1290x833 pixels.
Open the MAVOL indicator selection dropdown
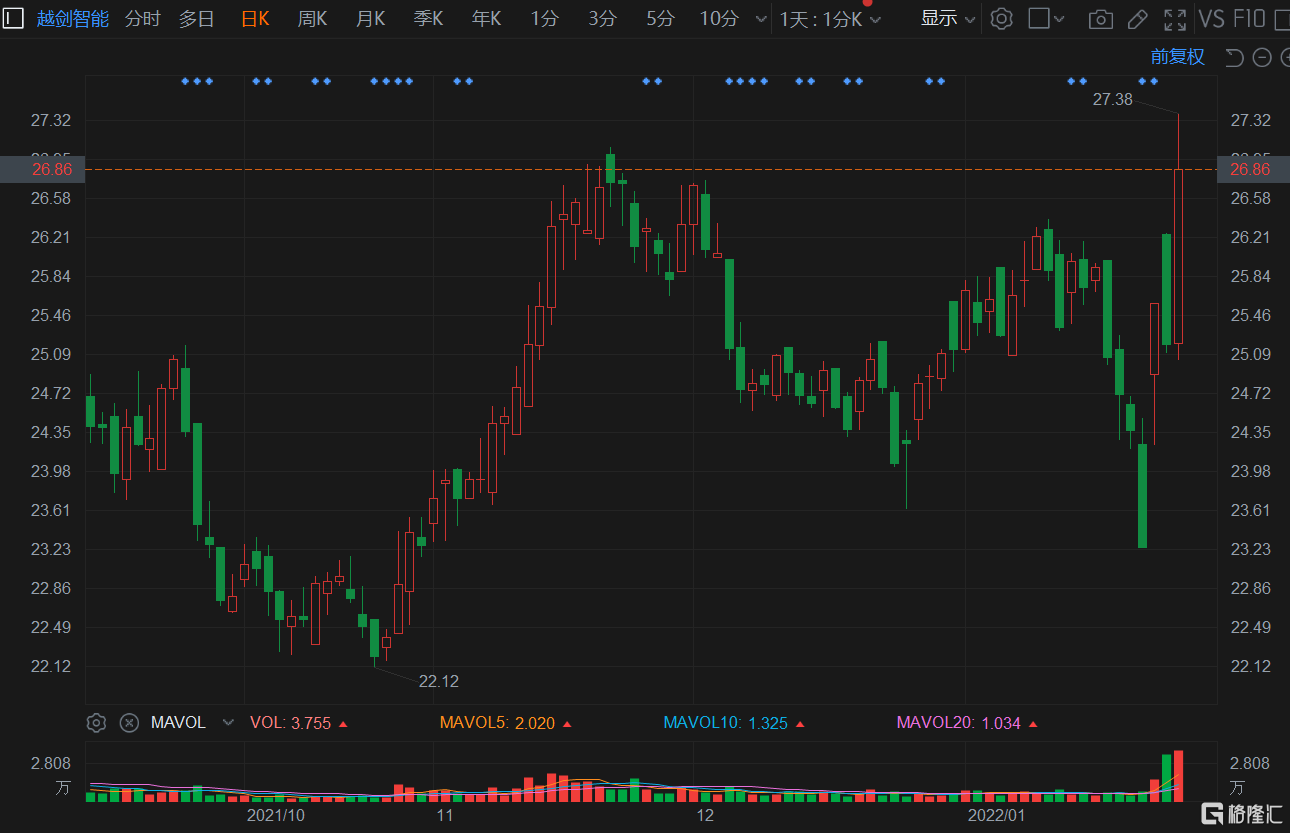(228, 722)
